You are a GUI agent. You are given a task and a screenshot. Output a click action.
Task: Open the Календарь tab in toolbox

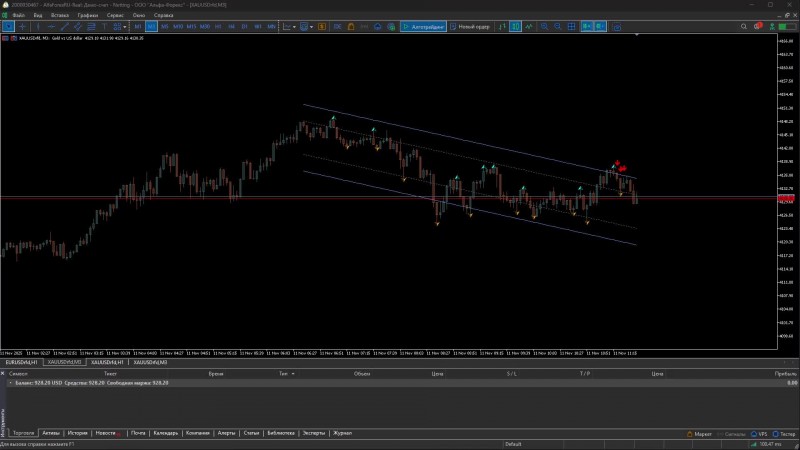tap(166, 433)
